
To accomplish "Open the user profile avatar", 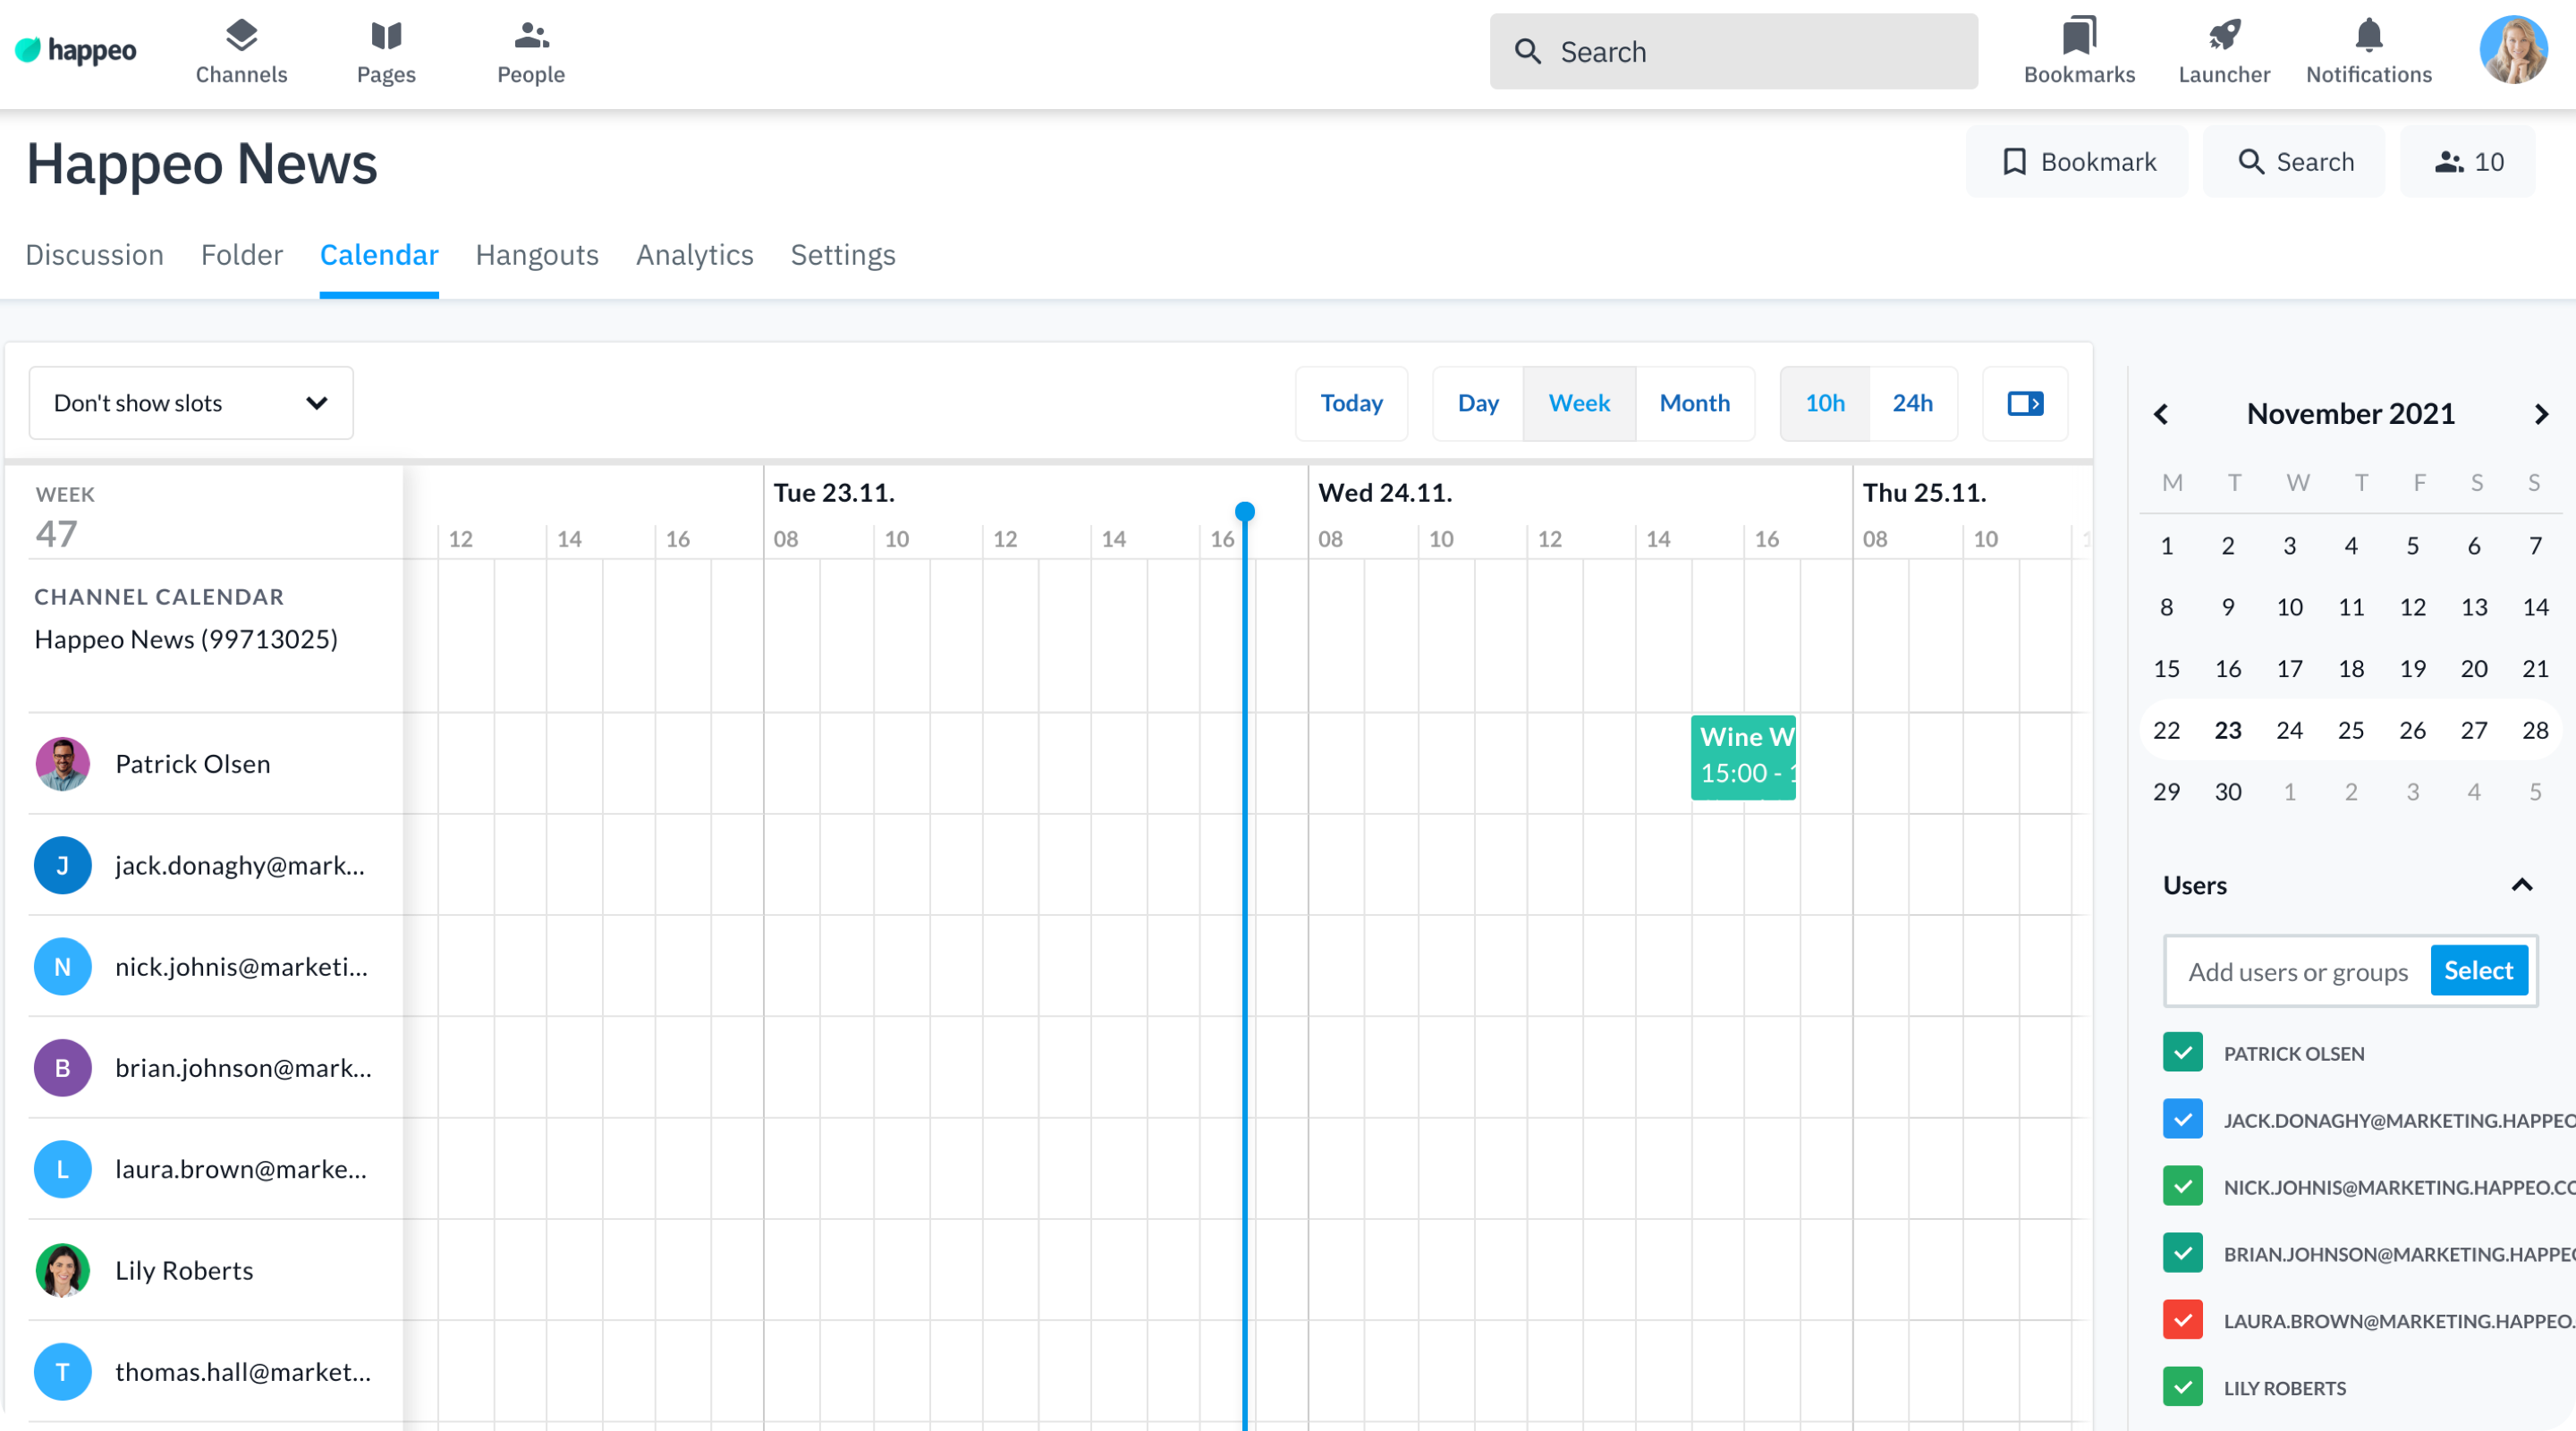I will [2512, 50].
